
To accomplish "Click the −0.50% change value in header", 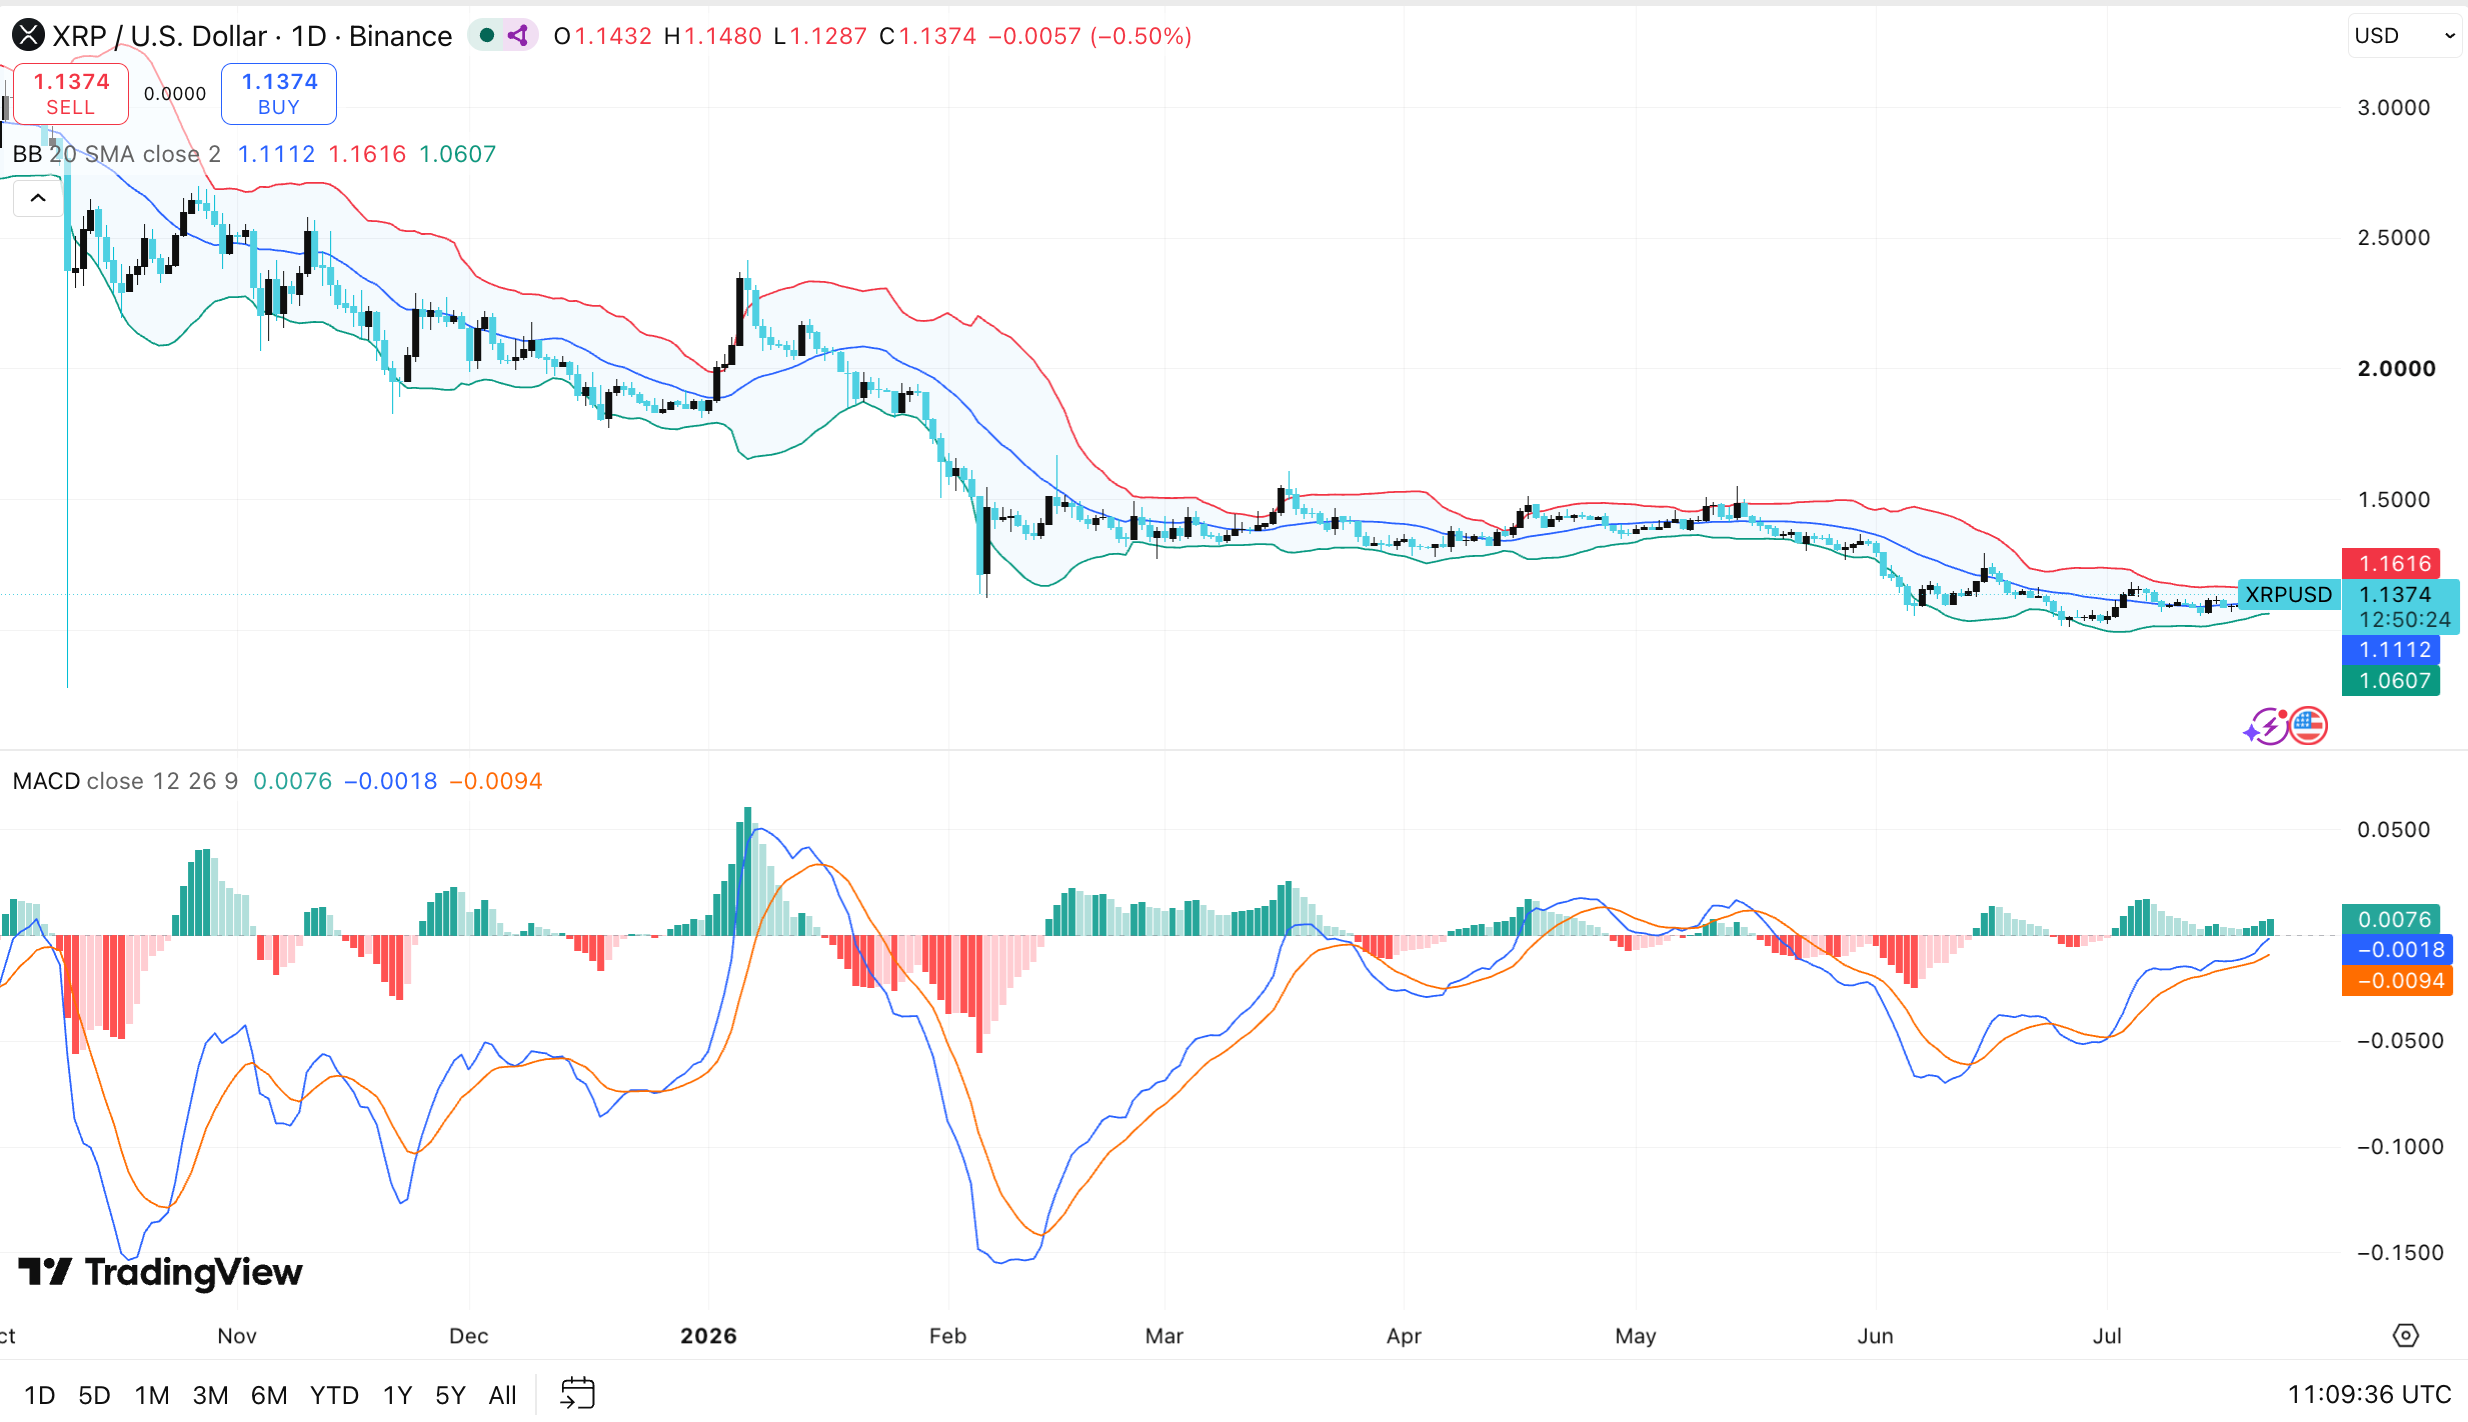I will 1141,36.
